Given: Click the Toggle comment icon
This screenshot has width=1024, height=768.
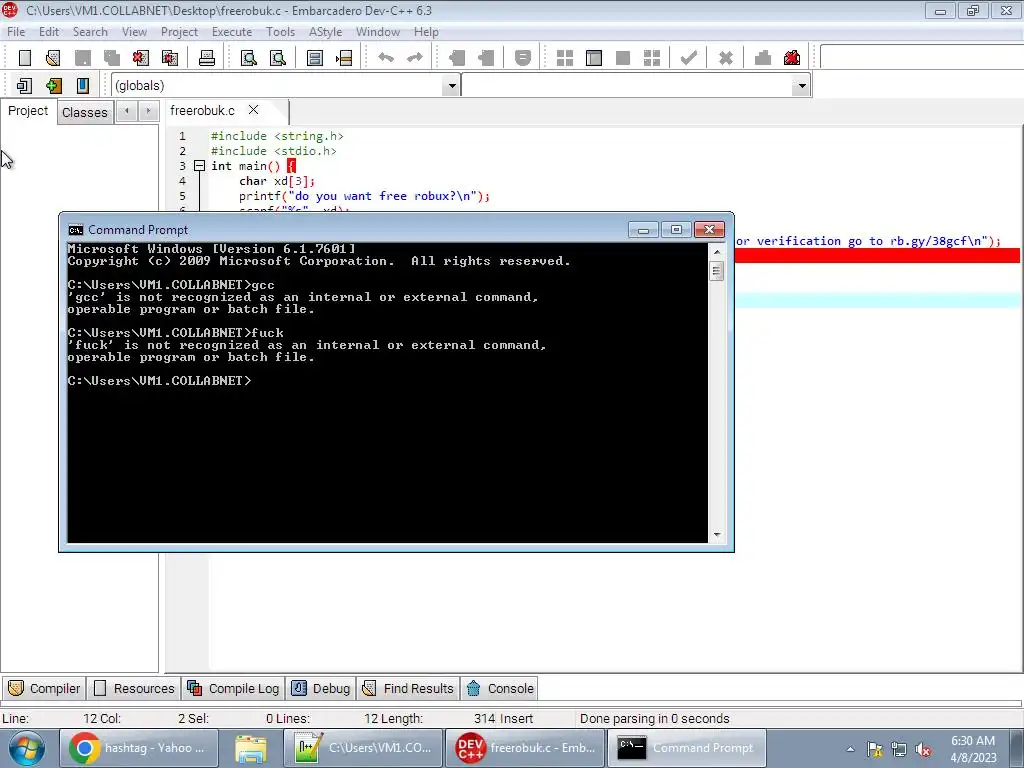Looking at the screenshot, I should [x=522, y=58].
